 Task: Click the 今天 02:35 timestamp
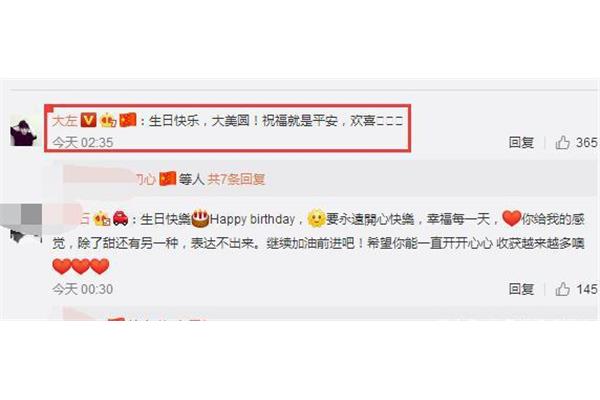point(83,143)
